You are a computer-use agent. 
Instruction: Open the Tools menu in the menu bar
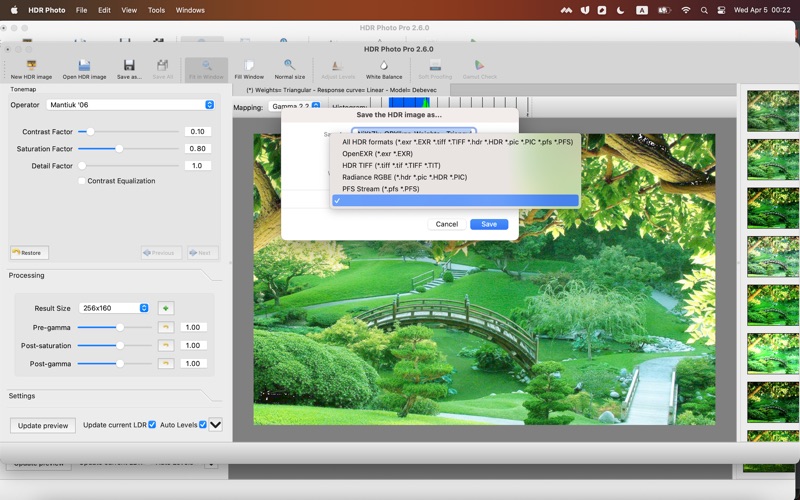156,10
